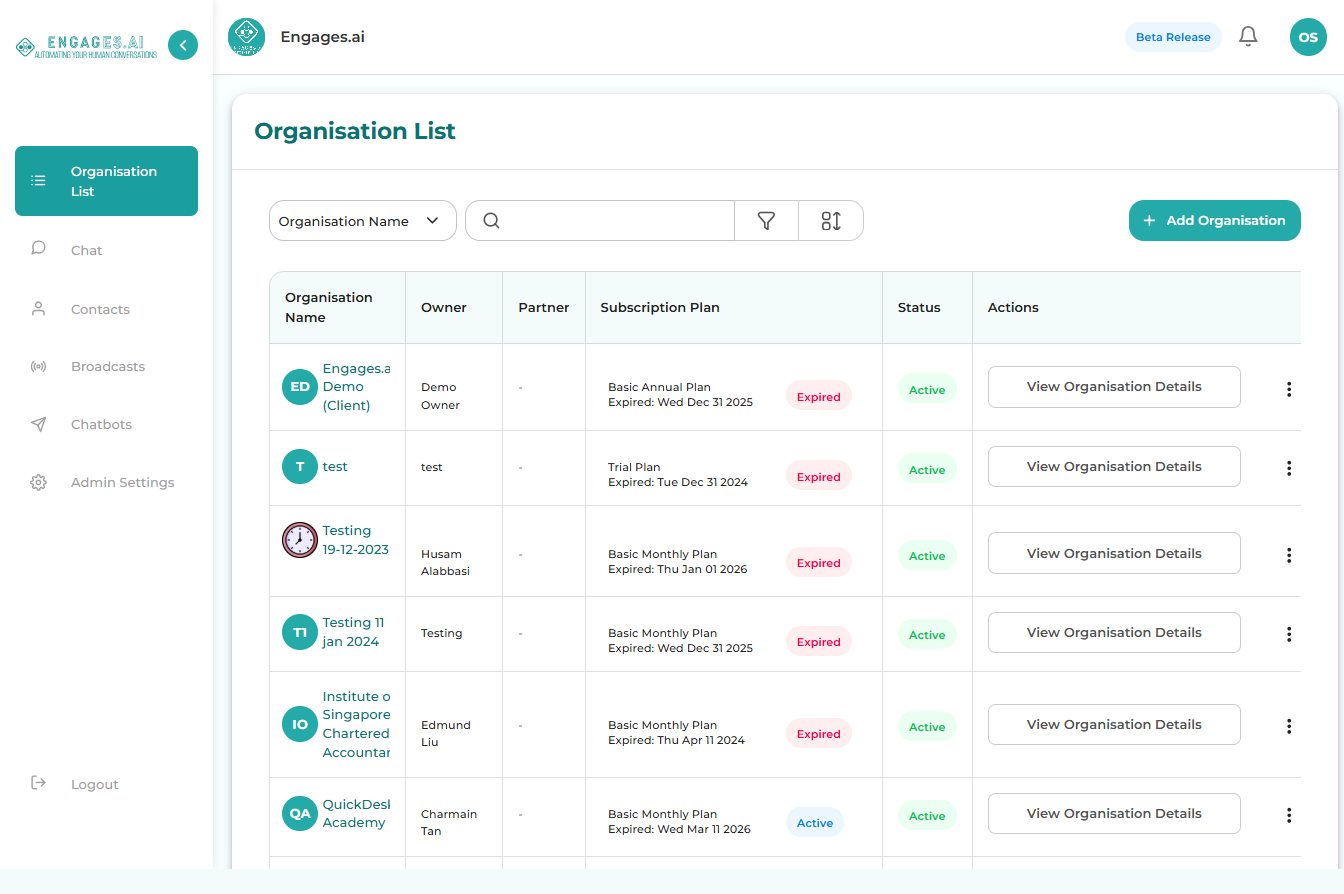This screenshot has width=1344, height=894.
Task: Click the Subscription Plan column header
Action: (x=660, y=308)
